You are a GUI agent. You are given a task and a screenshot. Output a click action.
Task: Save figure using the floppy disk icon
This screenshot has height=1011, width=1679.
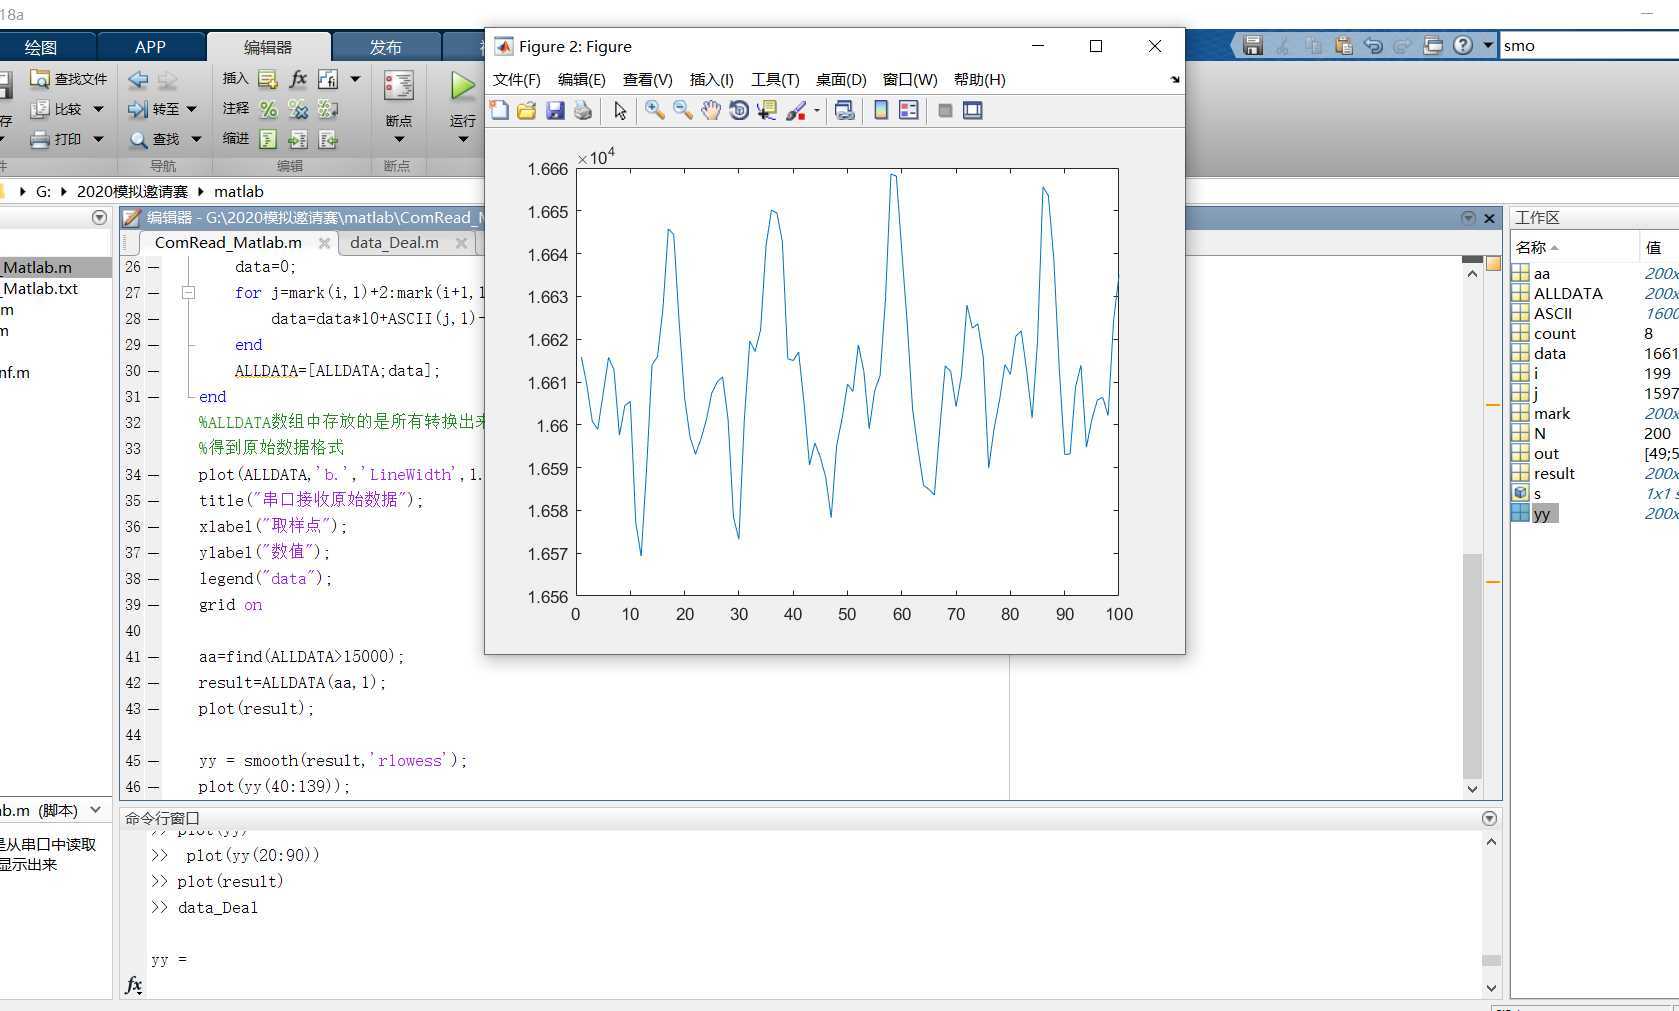coord(555,111)
